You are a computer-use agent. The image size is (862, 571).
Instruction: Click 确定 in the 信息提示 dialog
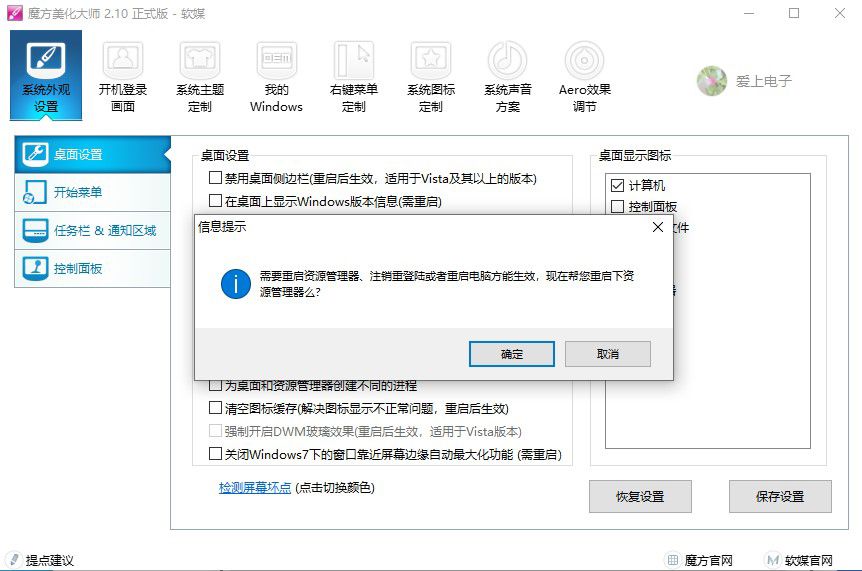(512, 354)
